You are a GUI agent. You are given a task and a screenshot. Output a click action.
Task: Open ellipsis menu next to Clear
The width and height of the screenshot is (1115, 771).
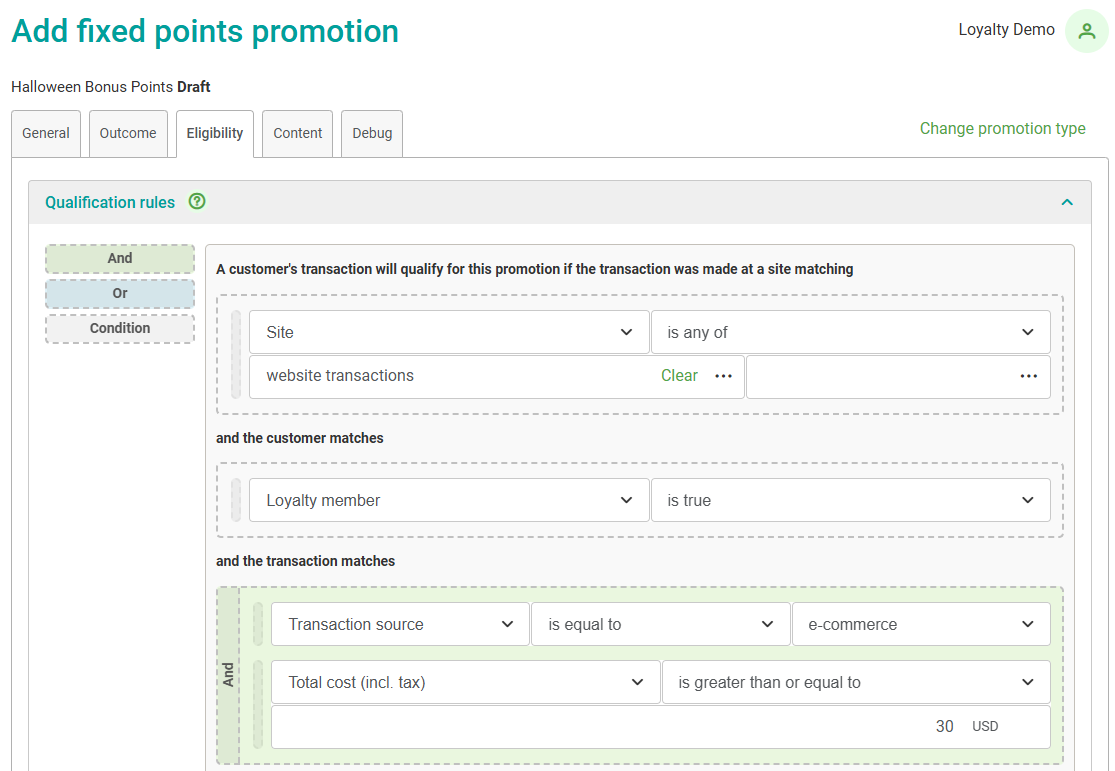723,376
